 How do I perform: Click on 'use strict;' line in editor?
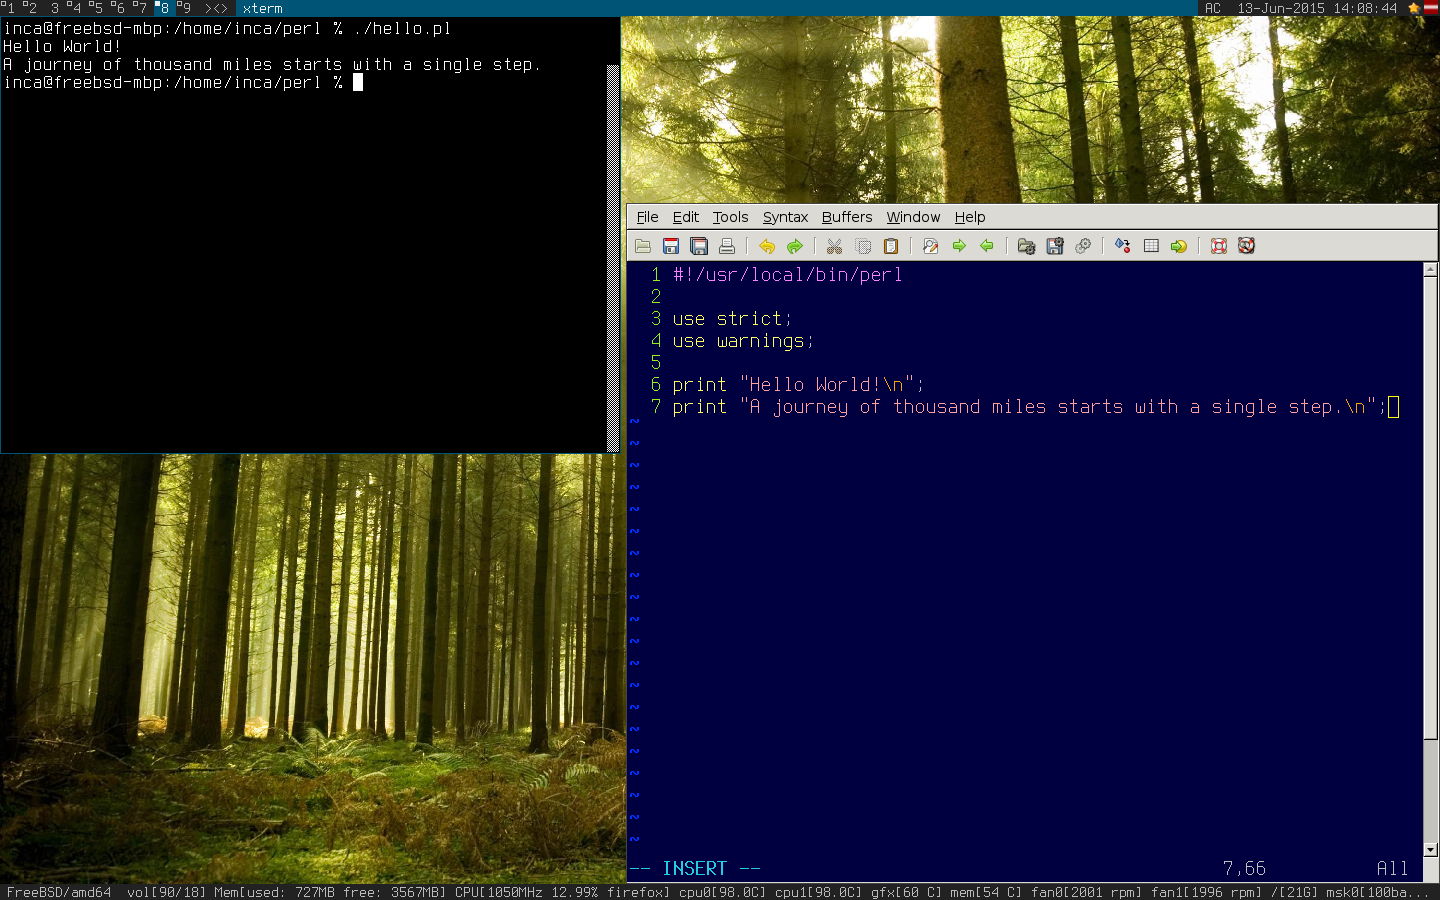coord(732,319)
